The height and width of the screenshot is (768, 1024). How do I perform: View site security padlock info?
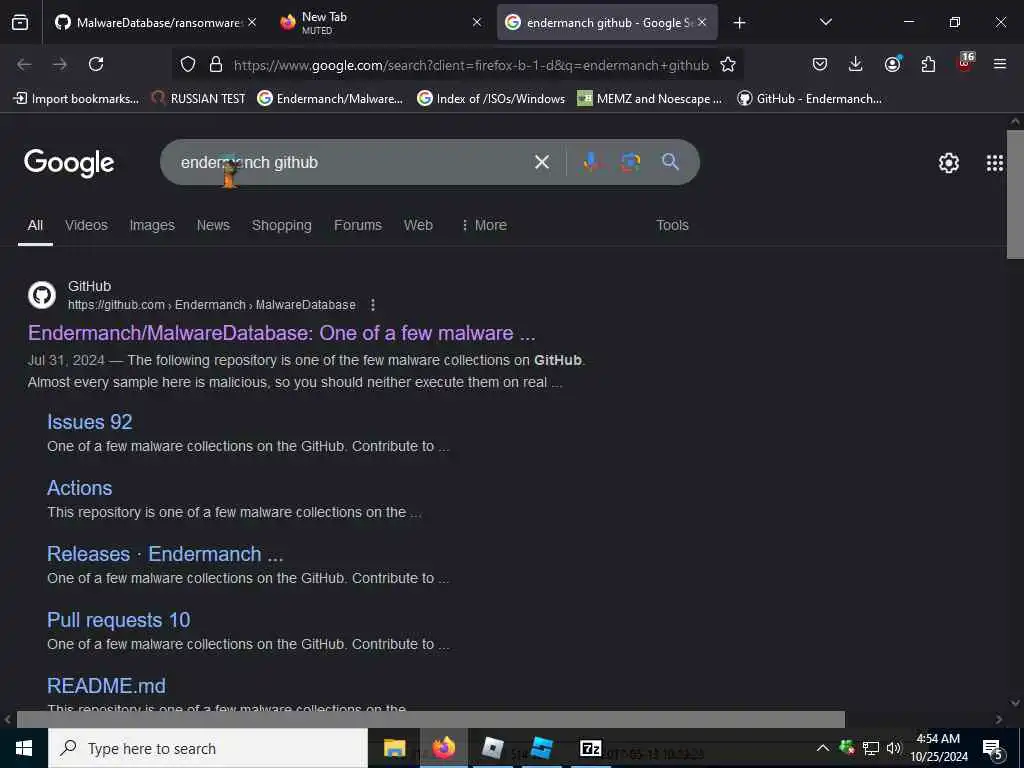tap(216, 65)
